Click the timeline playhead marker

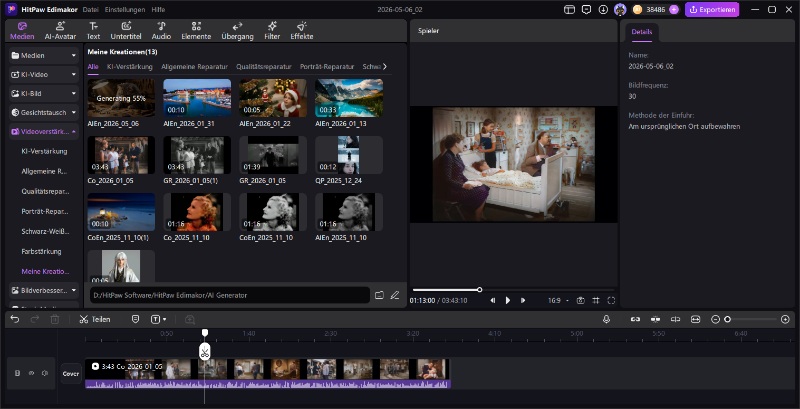pos(205,333)
